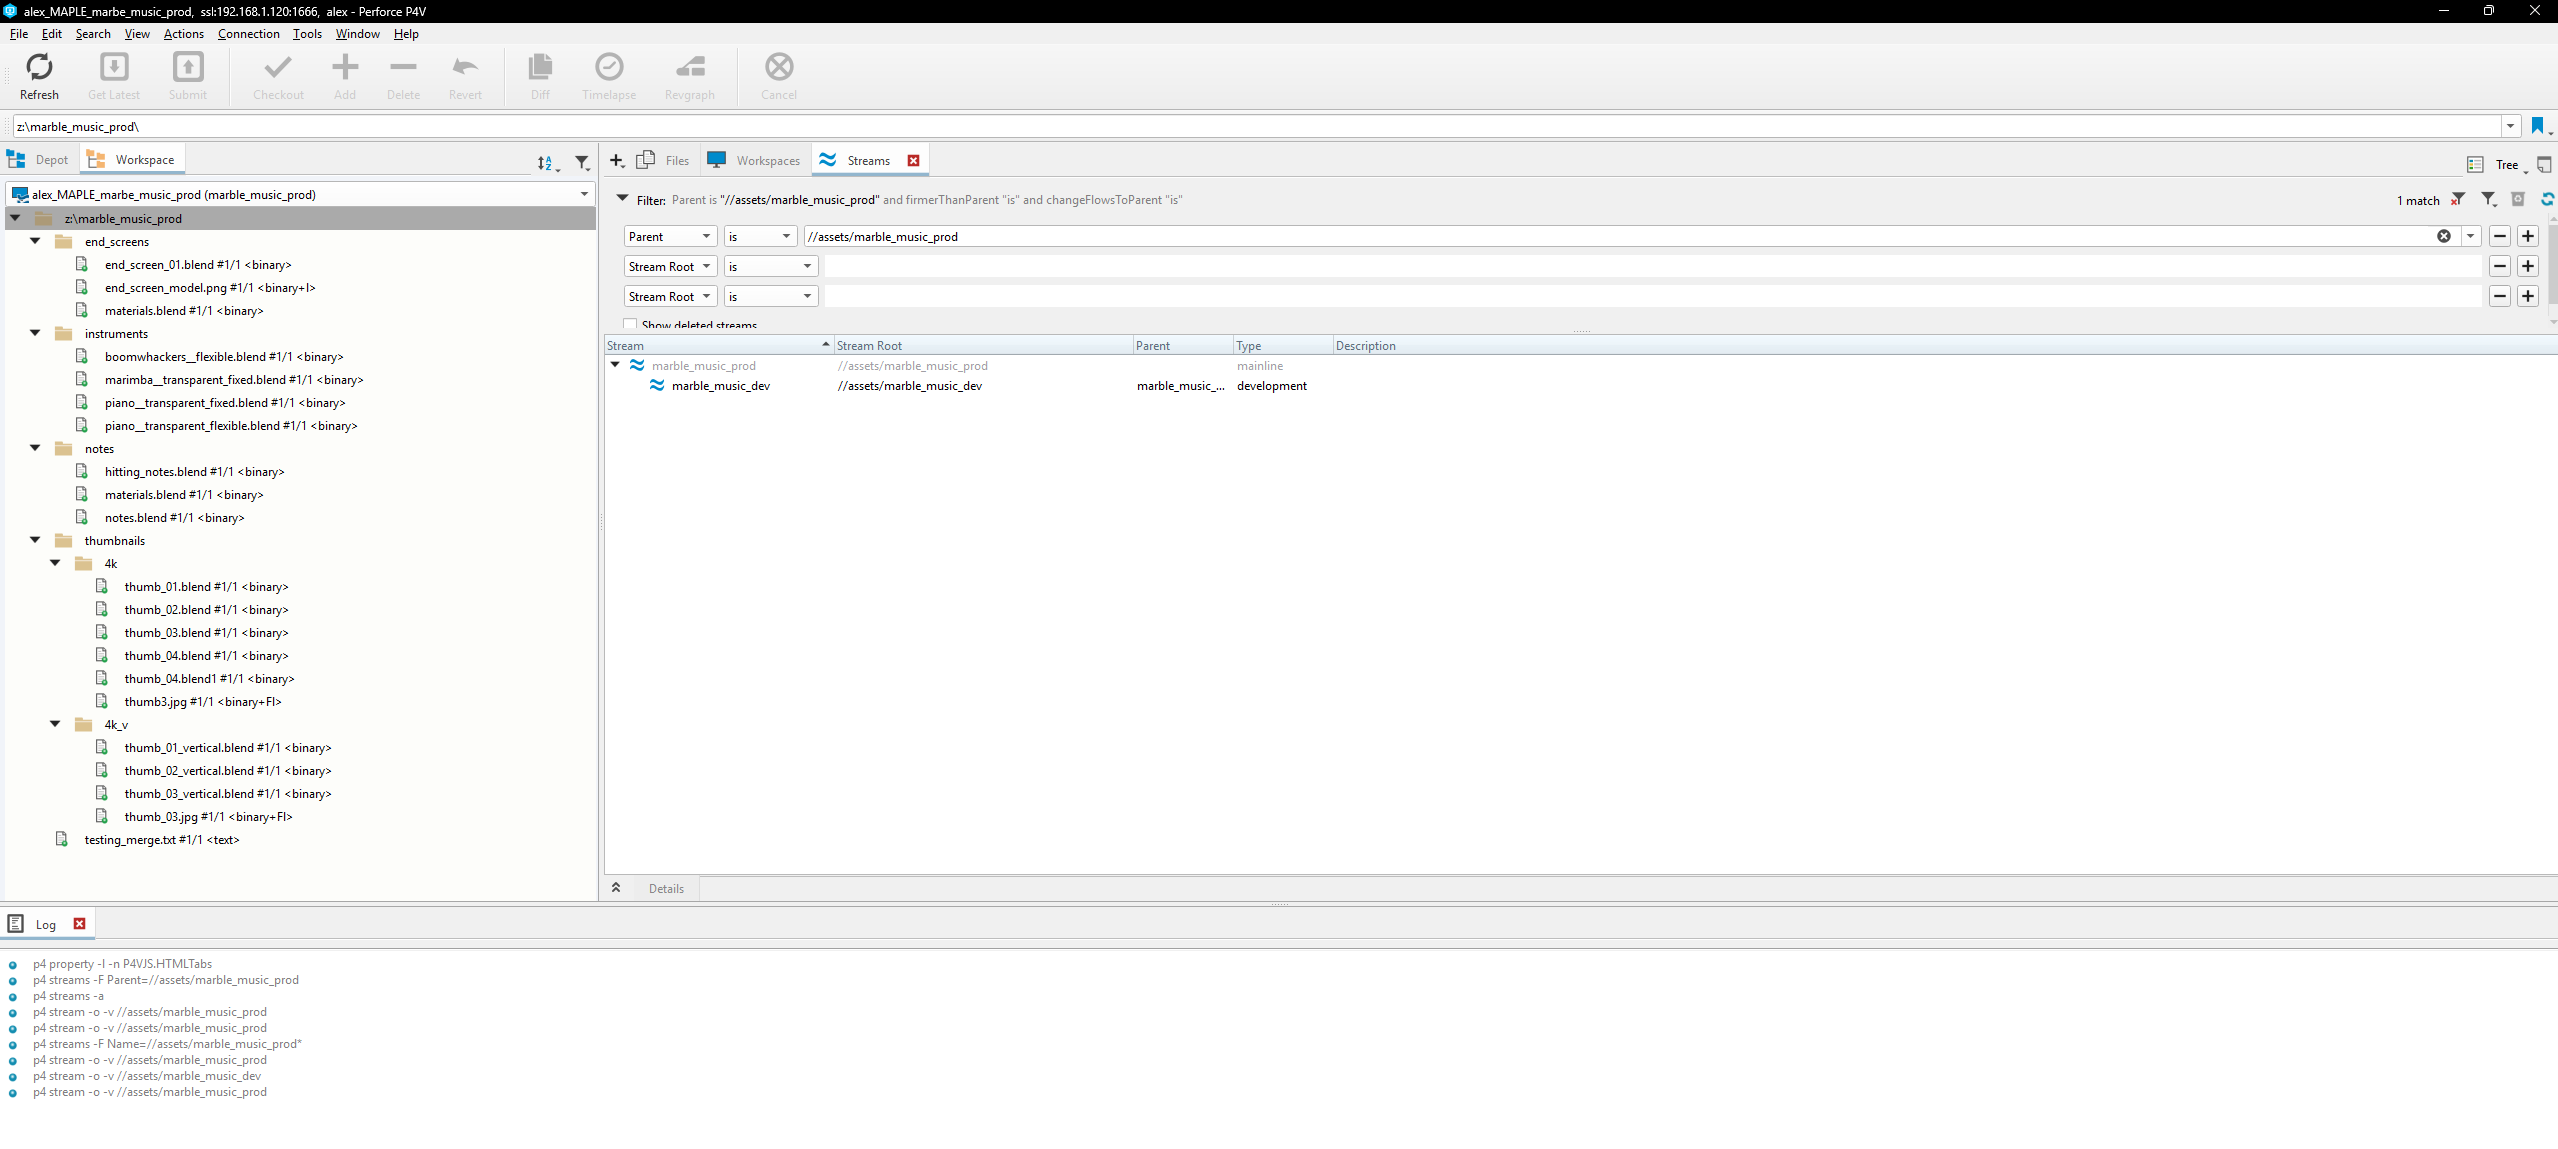Expand the Filter section disclosure arrow
This screenshot has width=2558, height=1149.
tap(621, 198)
